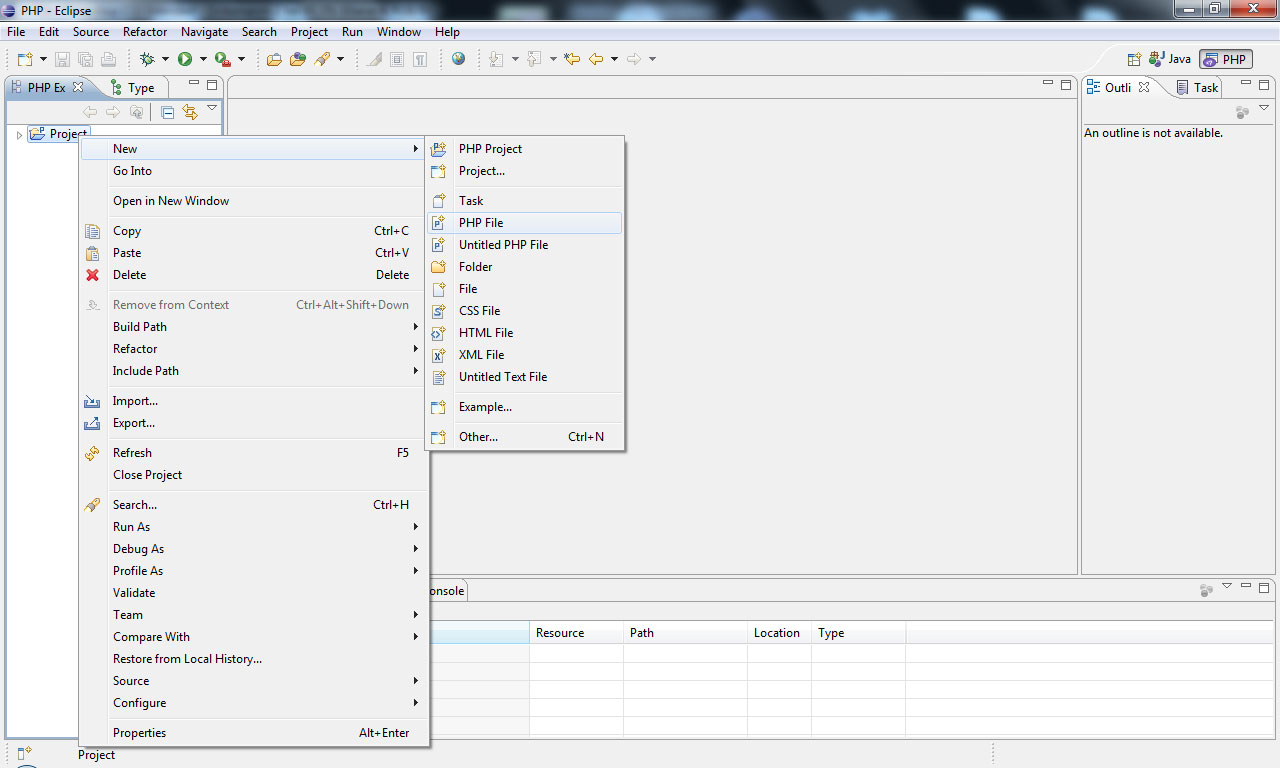Switch to the Java perspective
Screen dimensions: 1280x768
point(1170,59)
